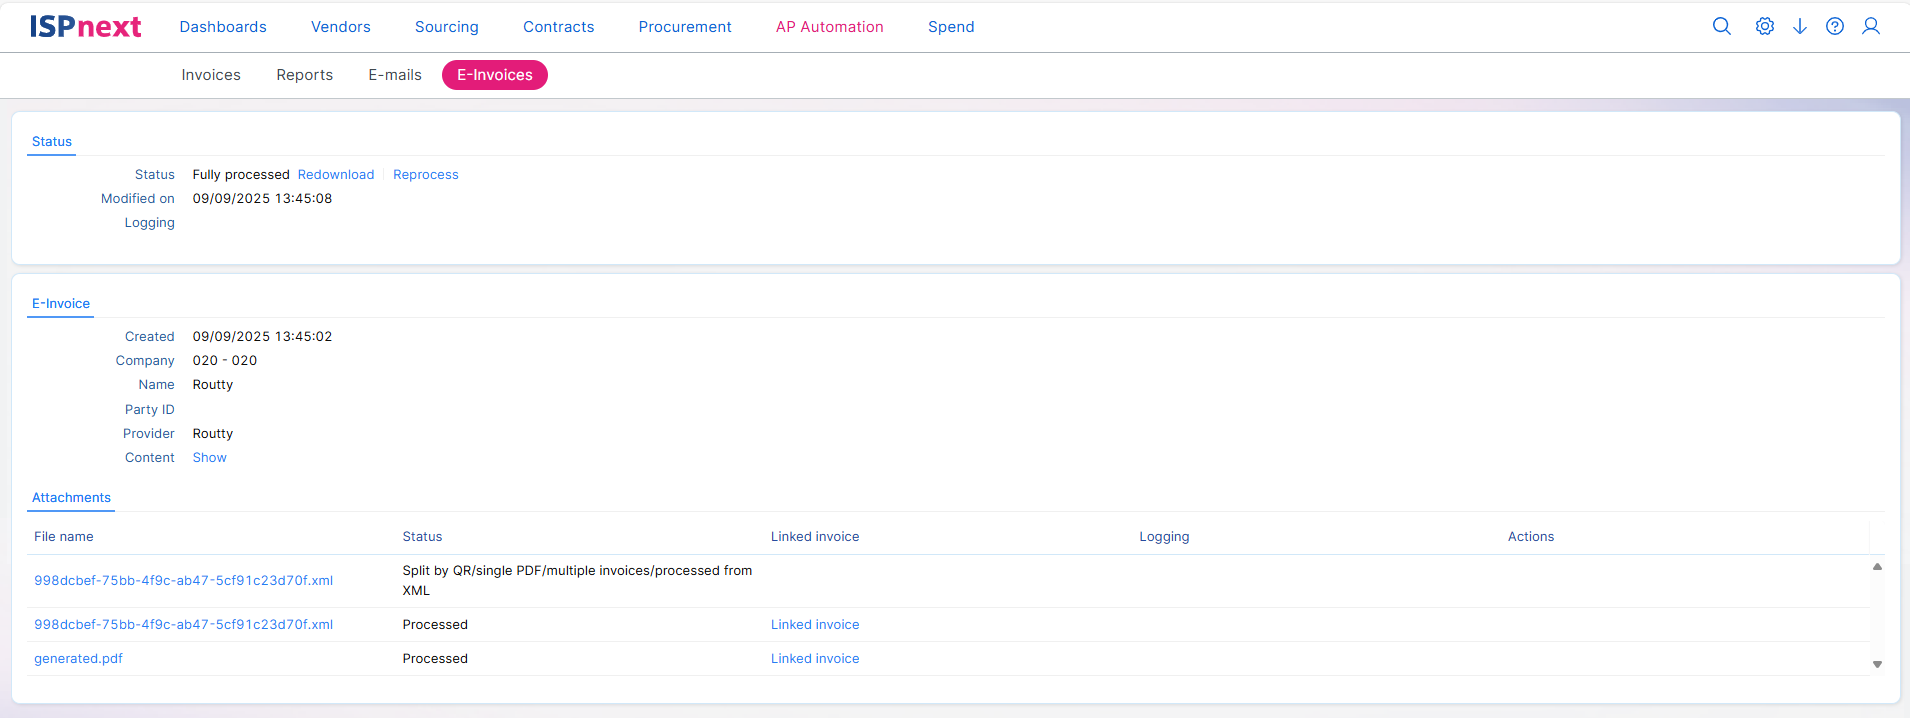The height and width of the screenshot is (718, 1910).
Task: Open the AP Automation menu
Action: 829,27
